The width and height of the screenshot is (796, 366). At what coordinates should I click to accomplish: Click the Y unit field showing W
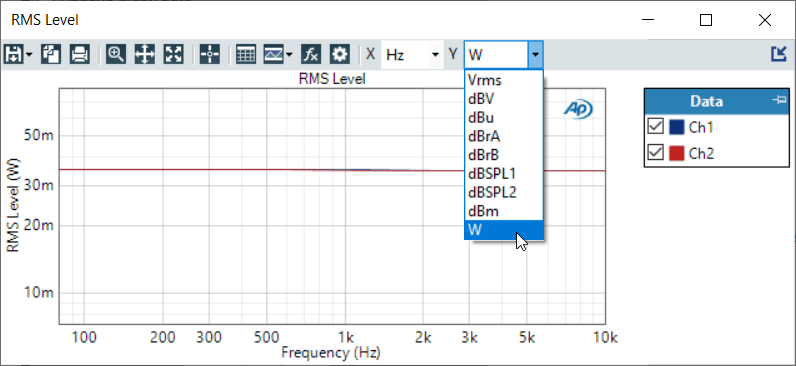click(496, 54)
